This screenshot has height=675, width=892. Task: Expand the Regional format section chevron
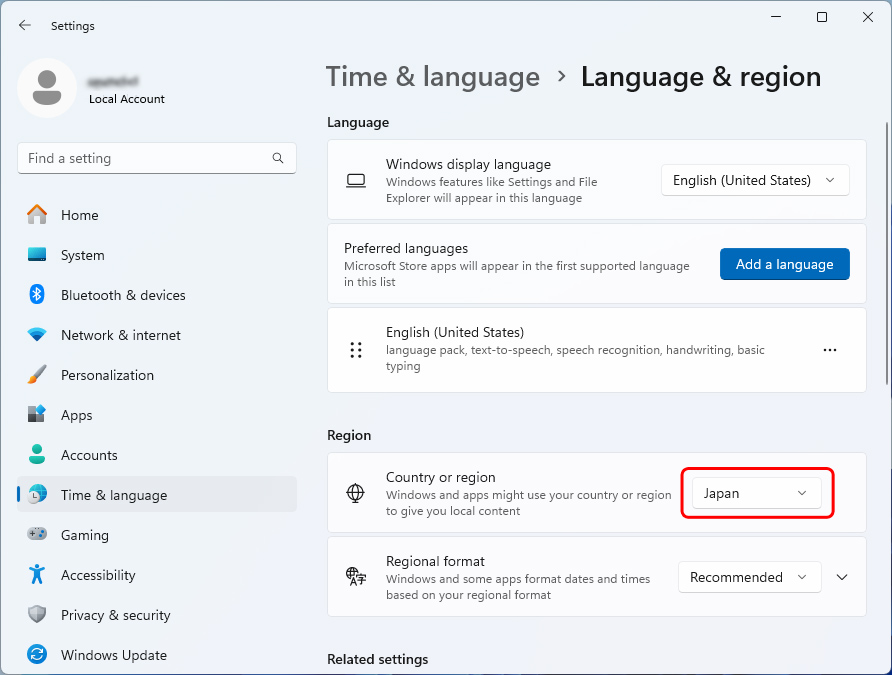(842, 577)
